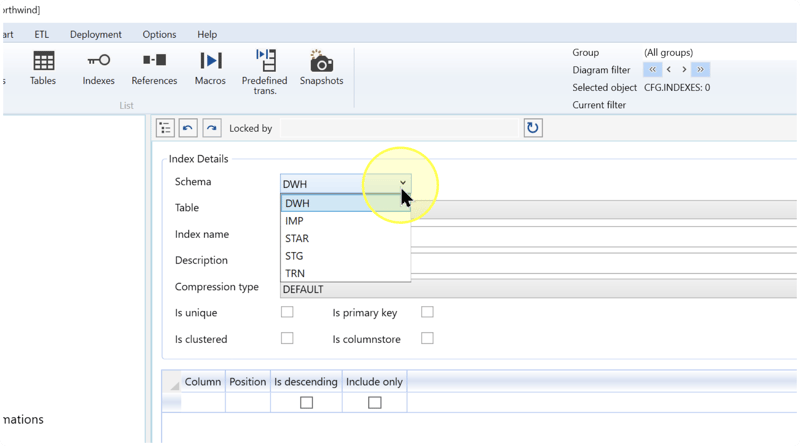Click the empty Column cell in grid row

coord(203,403)
